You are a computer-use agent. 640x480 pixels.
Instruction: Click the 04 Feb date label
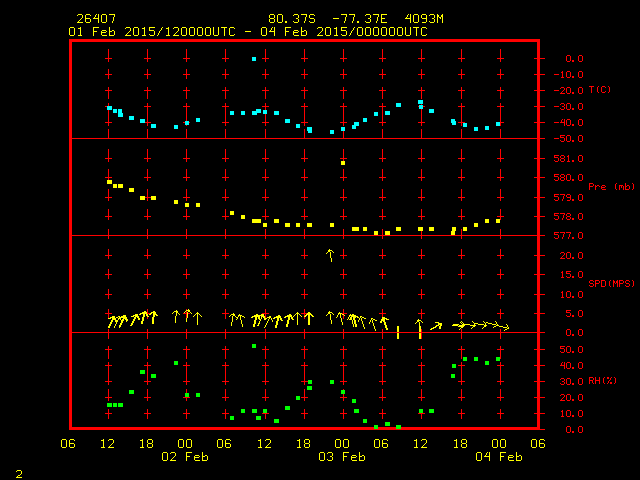click(499, 457)
